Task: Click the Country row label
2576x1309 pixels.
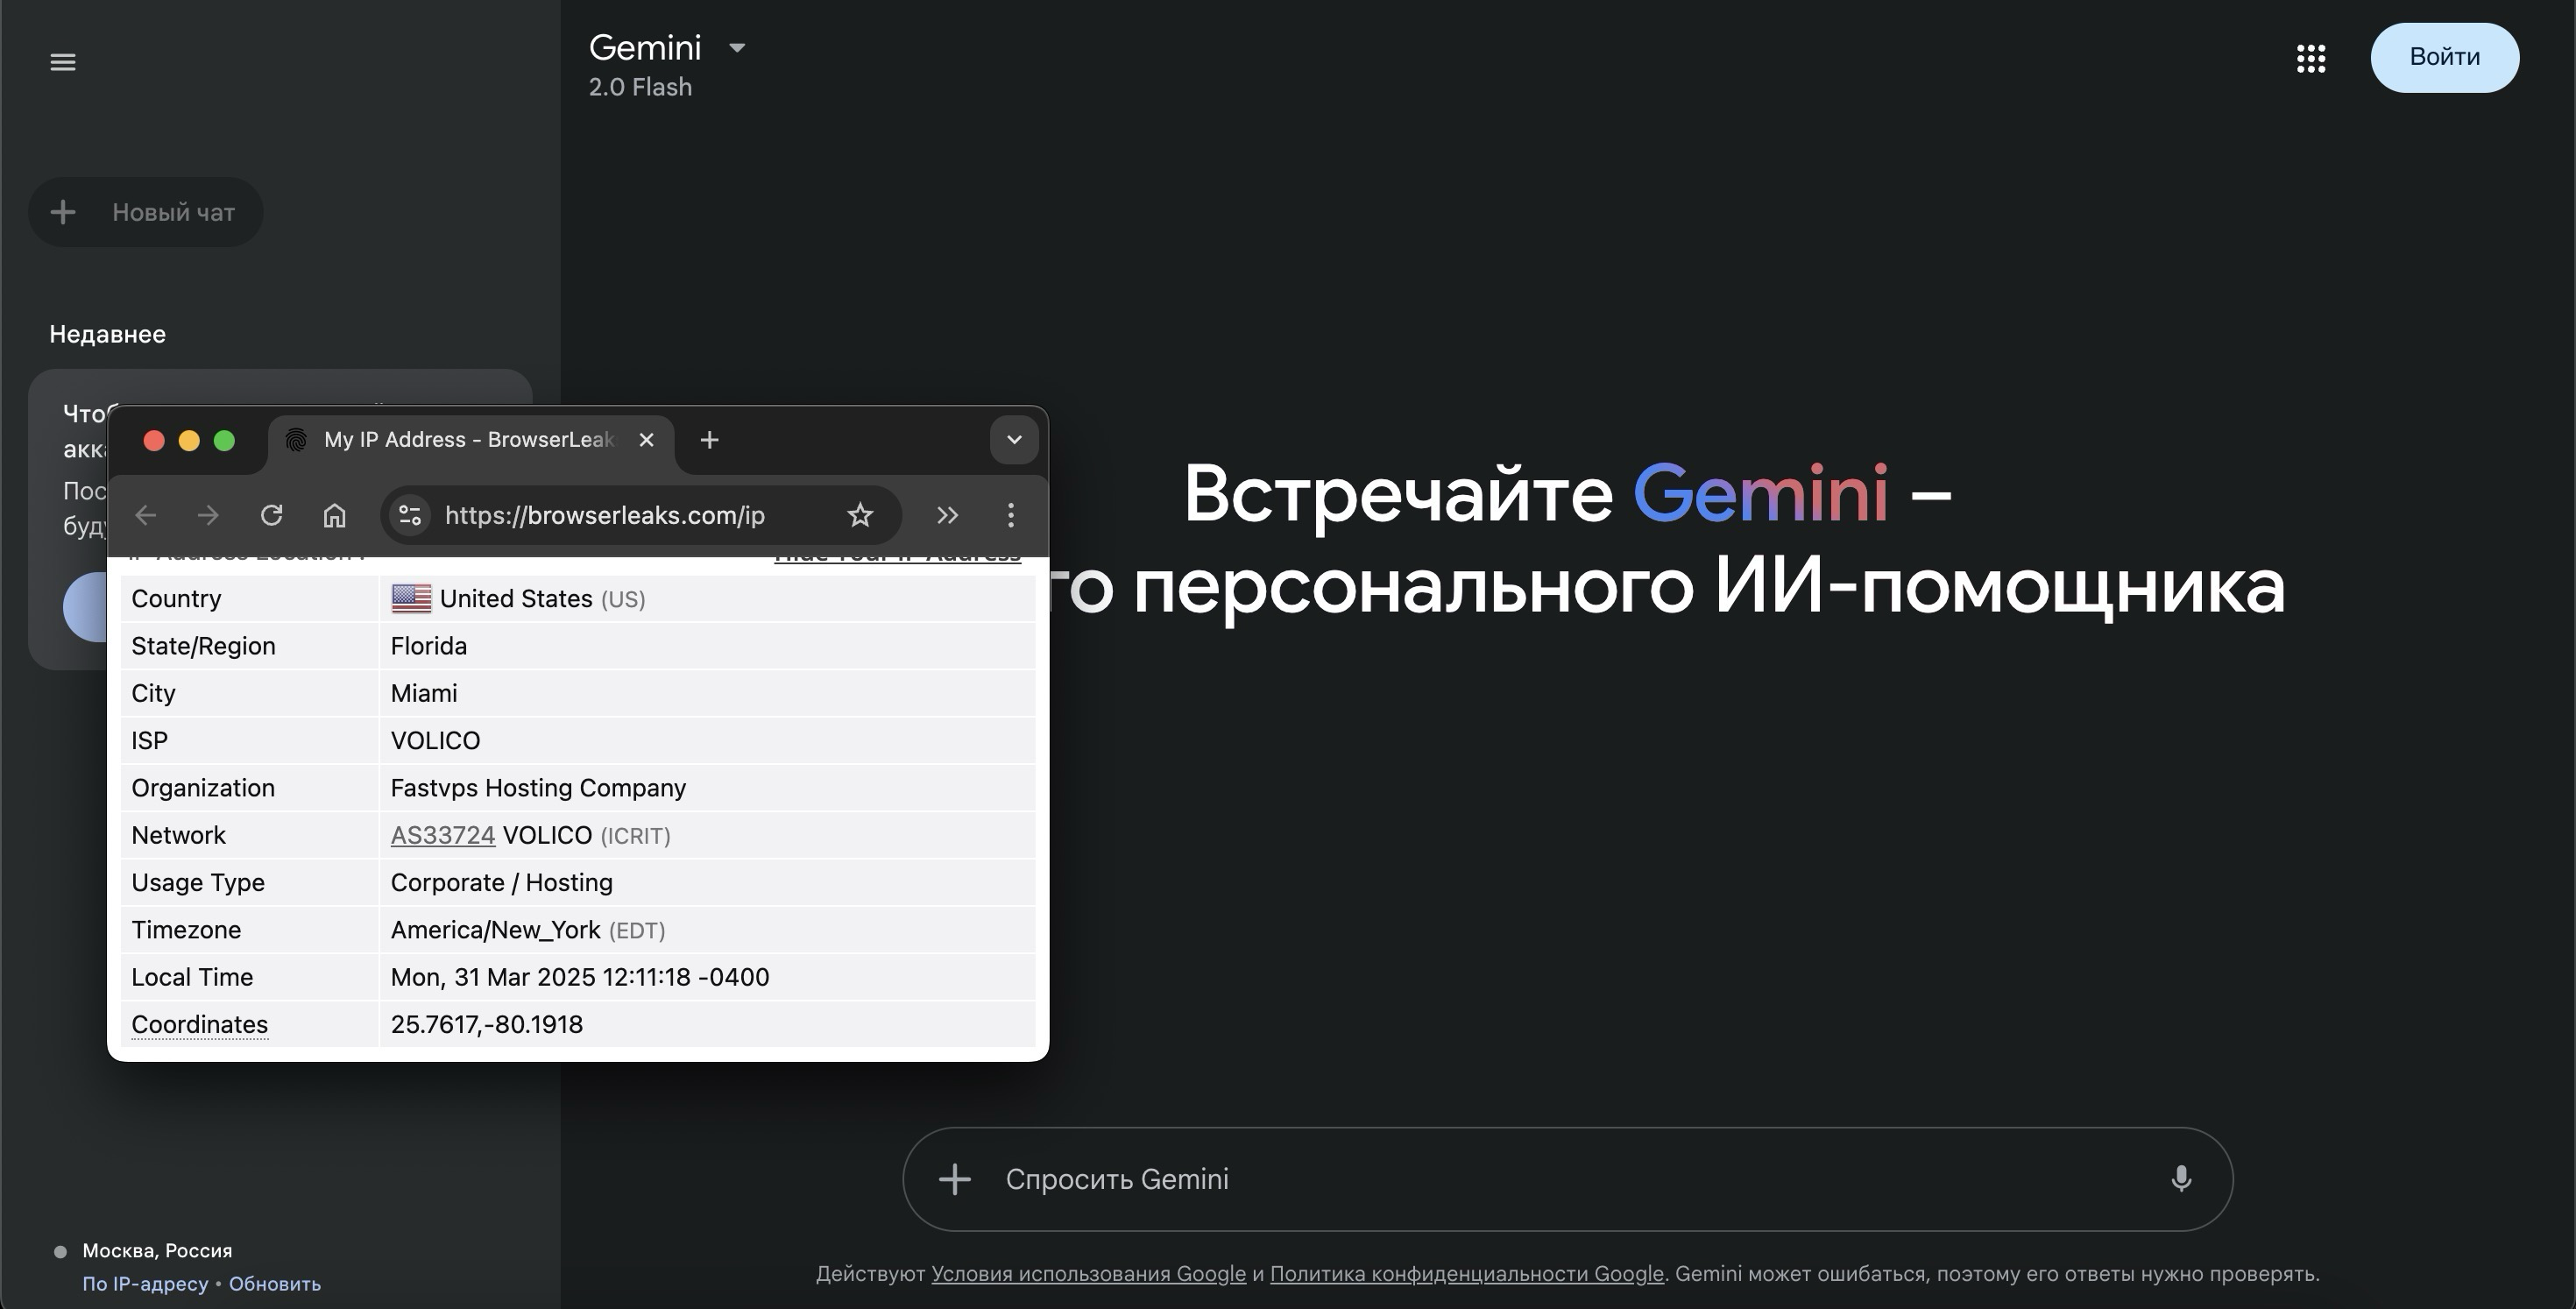Action: point(176,598)
